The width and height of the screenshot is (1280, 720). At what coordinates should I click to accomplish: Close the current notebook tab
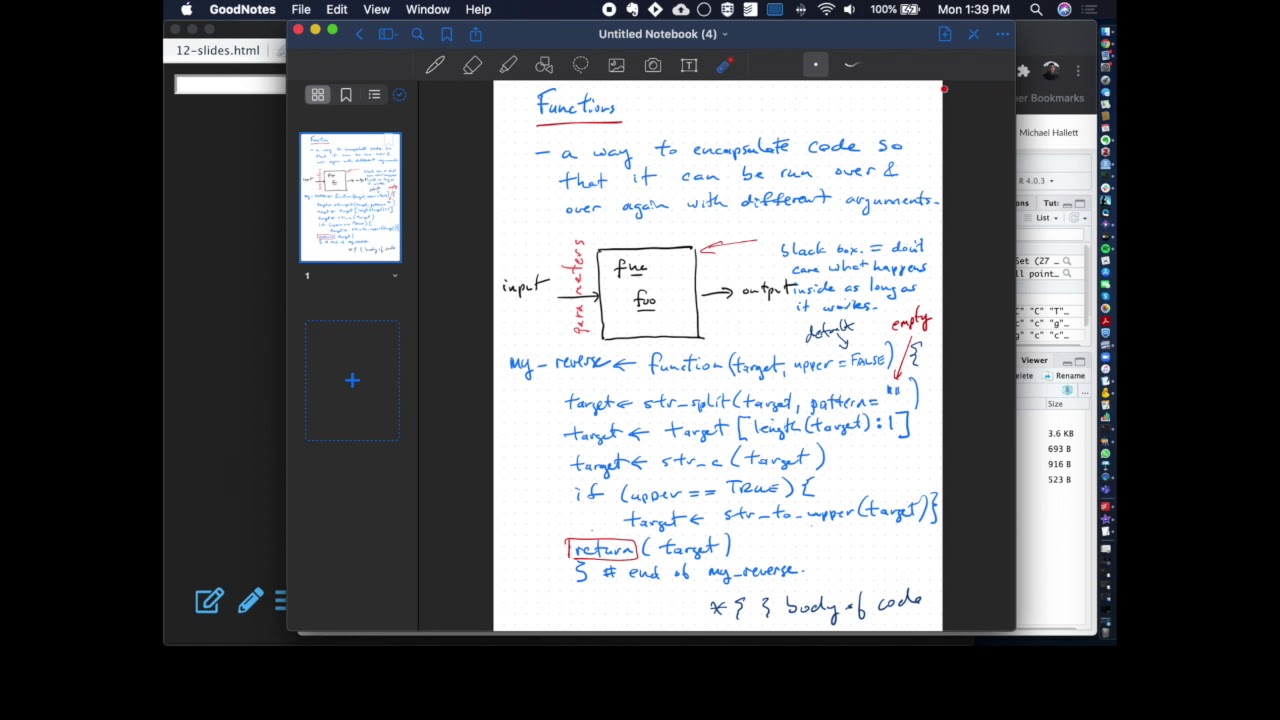click(974, 34)
